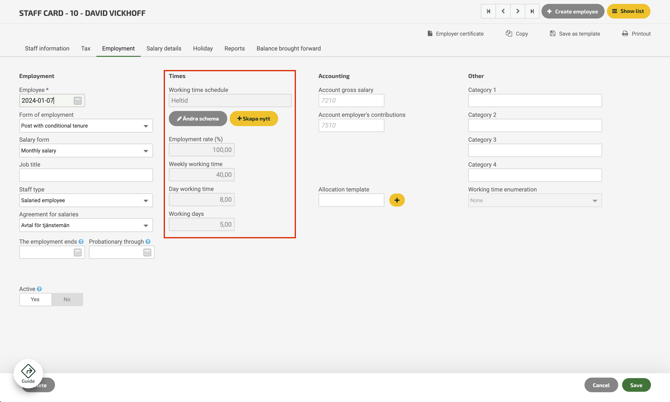This screenshot has height=402, width=670.
Task: Go to the next employee record
Action: click(517, 12)
